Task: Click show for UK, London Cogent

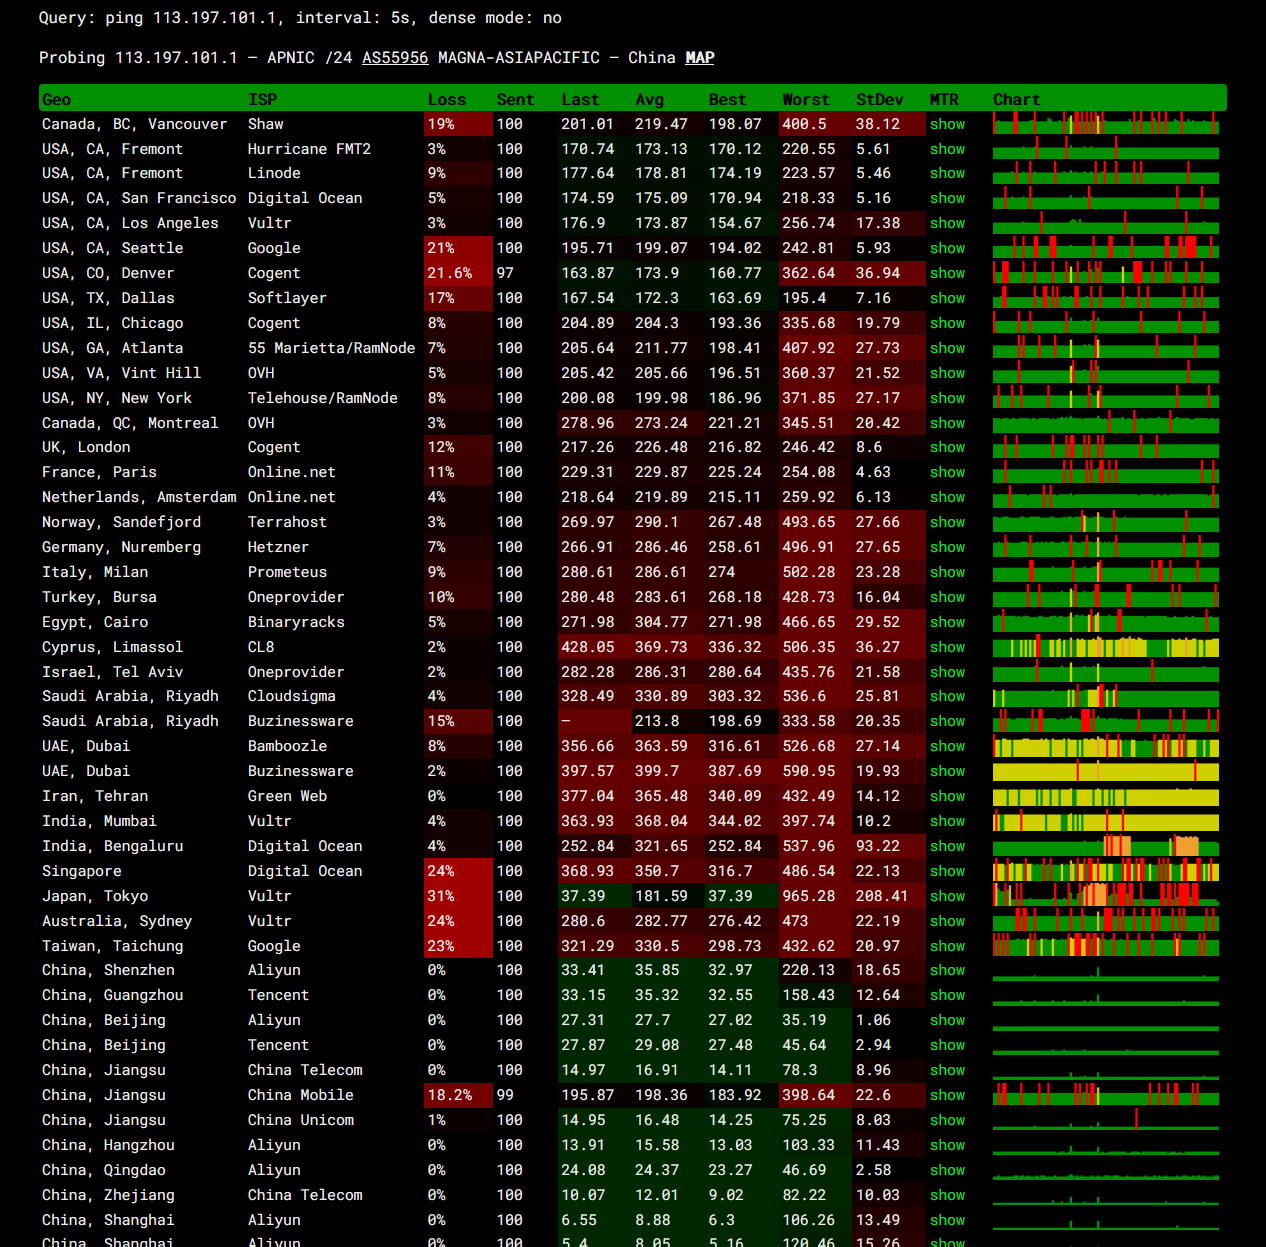Action: click(946, 447)
